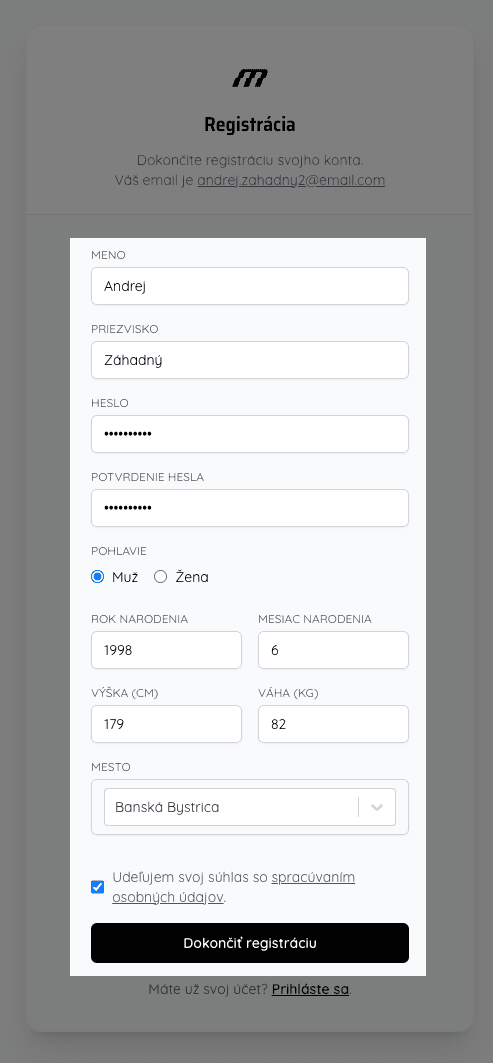The image size is (493, 1063).
Task: Open the Banská Bystrica city selector
Action: (x=250, y=807)
